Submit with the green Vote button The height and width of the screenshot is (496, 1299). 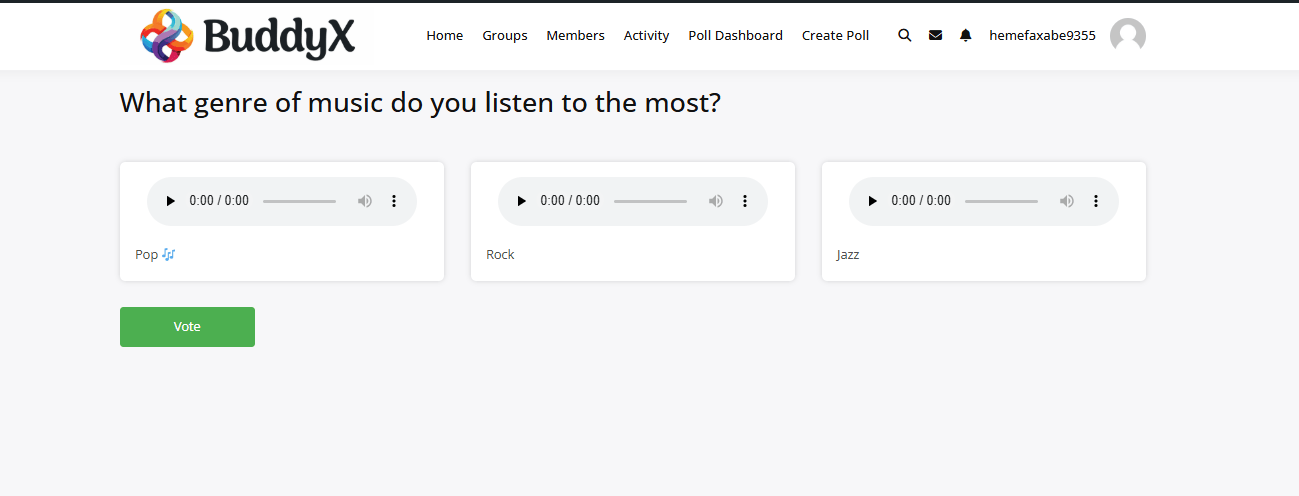coord(187,327)
